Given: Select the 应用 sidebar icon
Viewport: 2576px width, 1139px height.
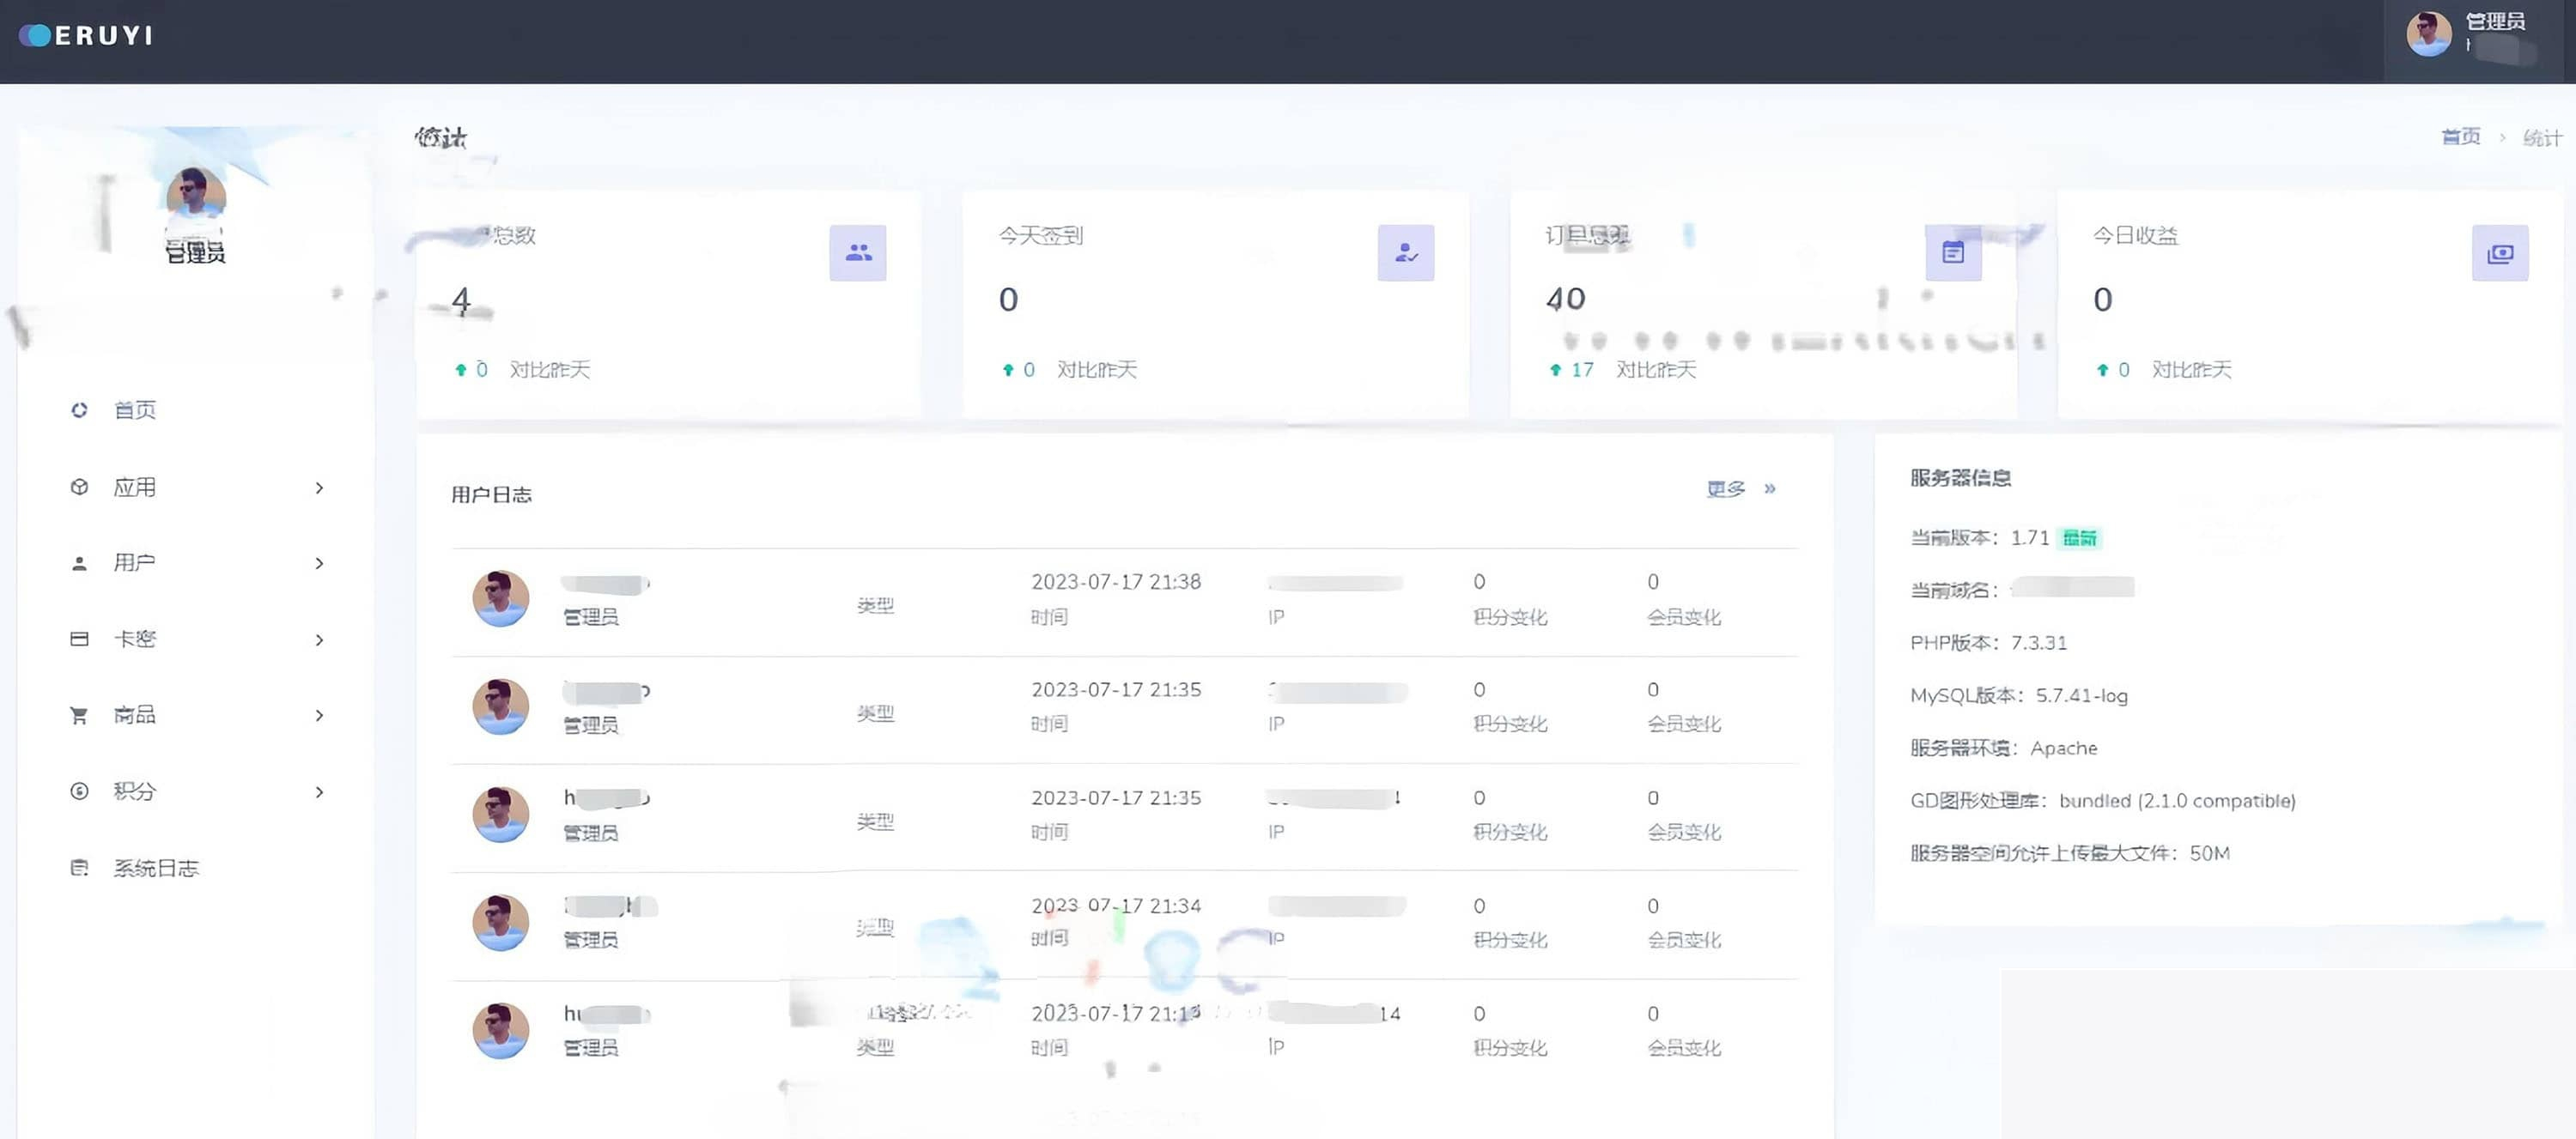Looking at the screenshot, I should tap(80, 487).
